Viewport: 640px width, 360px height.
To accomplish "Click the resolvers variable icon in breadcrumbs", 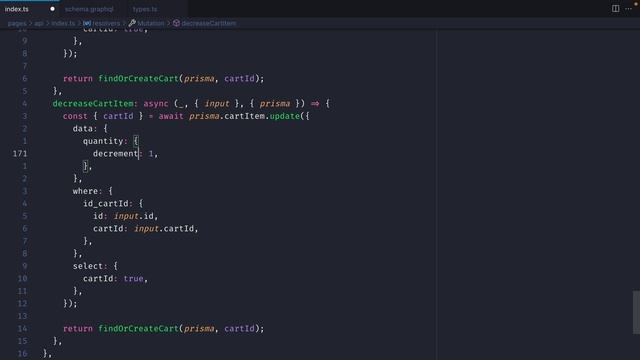I will coord(87,23).
